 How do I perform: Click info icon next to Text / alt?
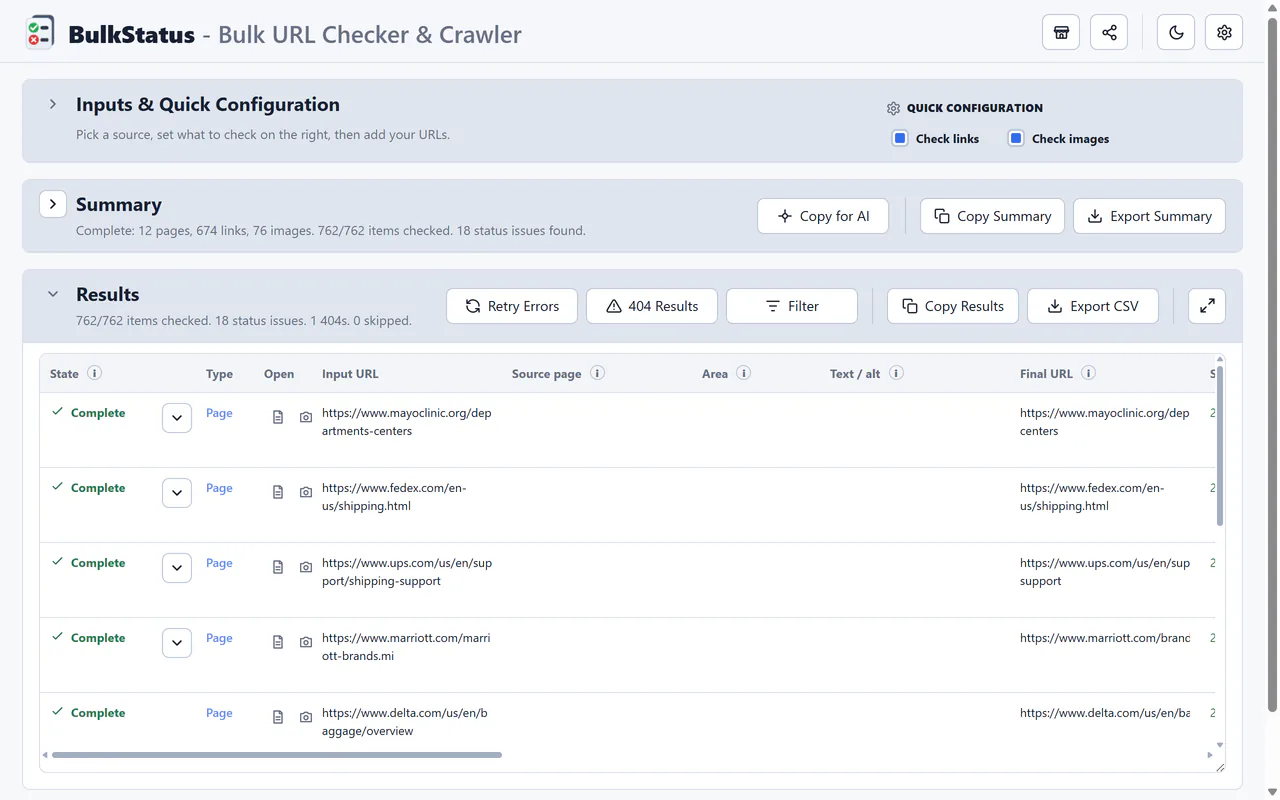tap(896, 373)
